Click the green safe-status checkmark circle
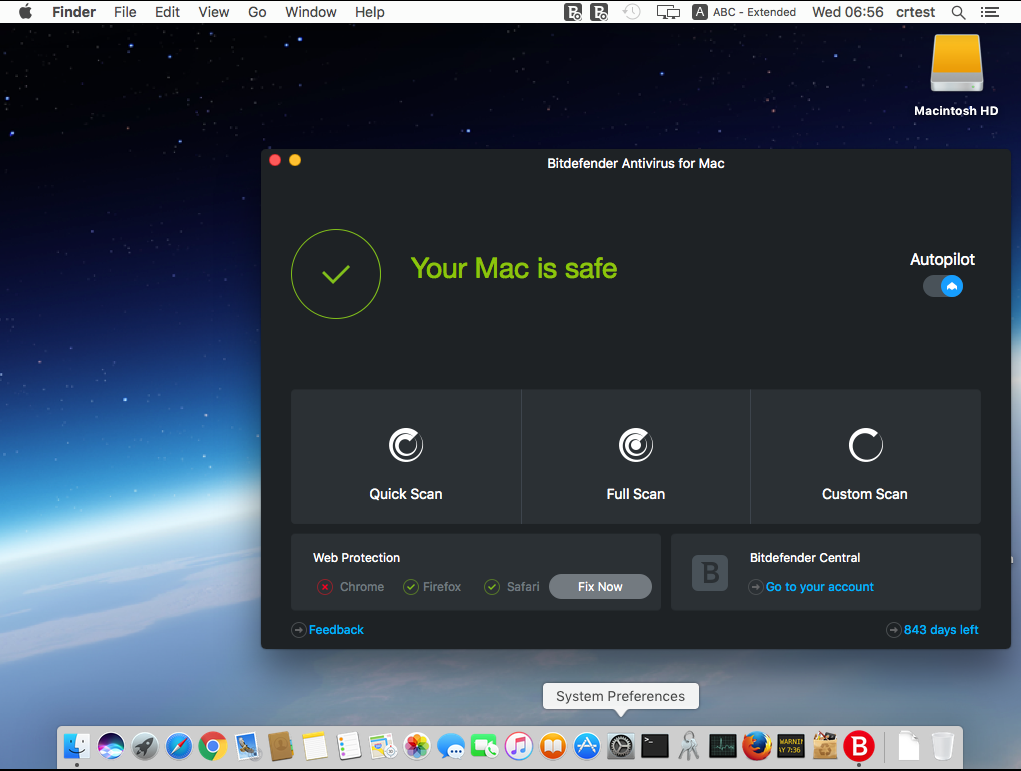The height and width of the screenshot is (771, 1021). [x=336, y=273]
